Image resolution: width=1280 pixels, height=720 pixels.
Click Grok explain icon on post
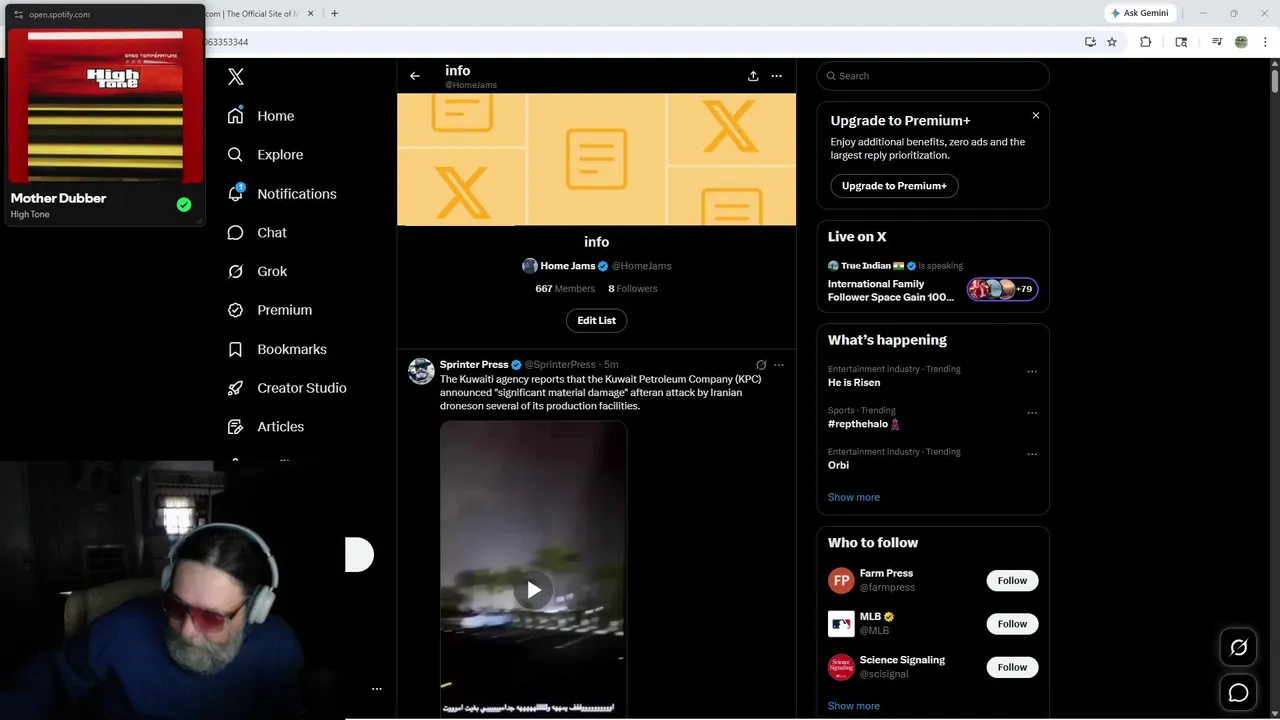pyautogui.click(x=761, y=365)
